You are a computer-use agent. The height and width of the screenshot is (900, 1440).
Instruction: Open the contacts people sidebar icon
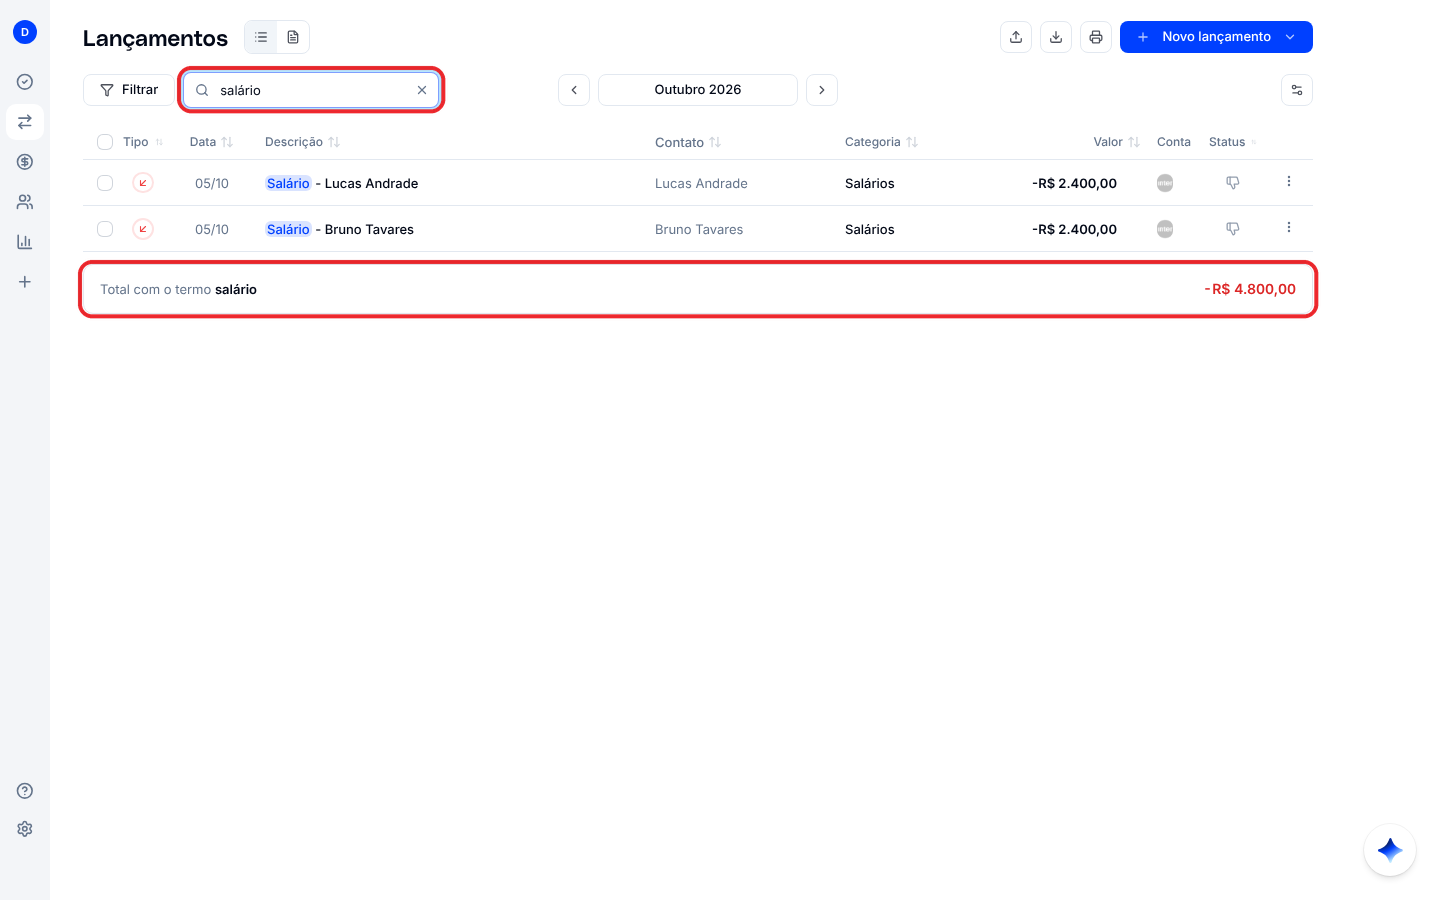(25, 202)
